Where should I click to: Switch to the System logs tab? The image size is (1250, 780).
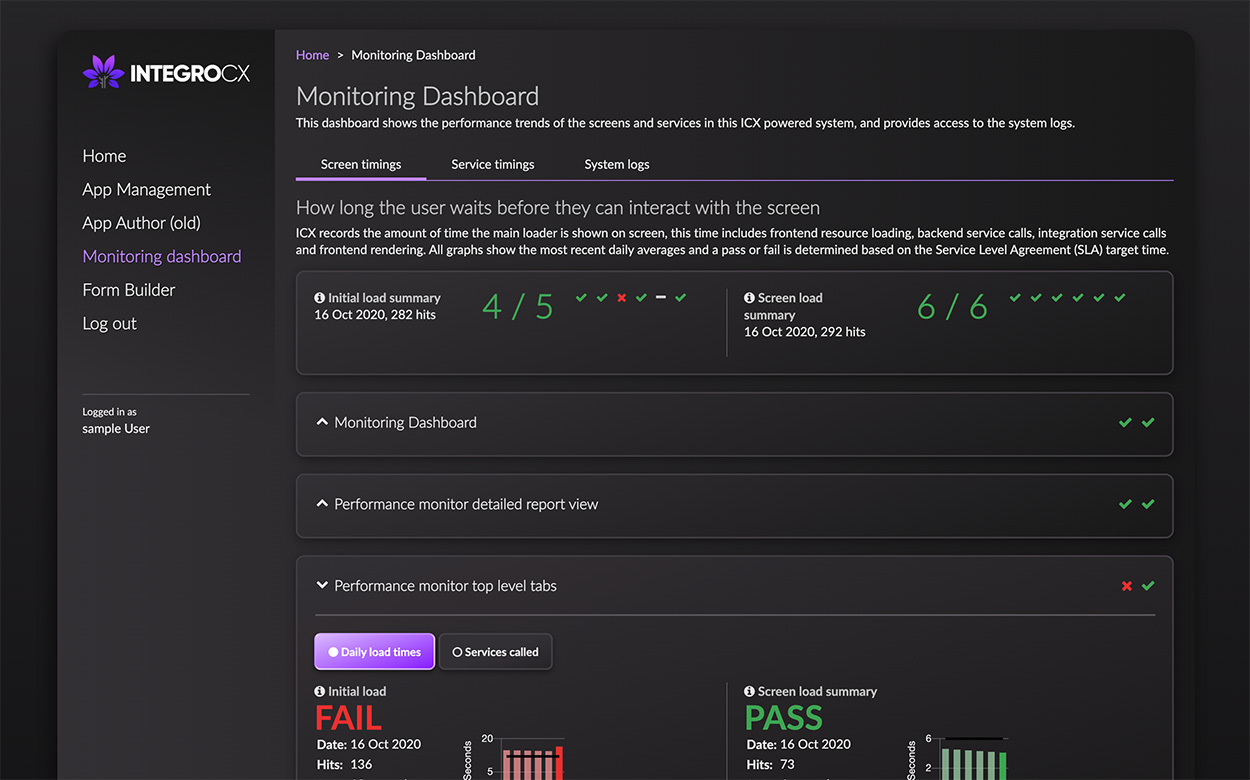(x=617, y=164)
